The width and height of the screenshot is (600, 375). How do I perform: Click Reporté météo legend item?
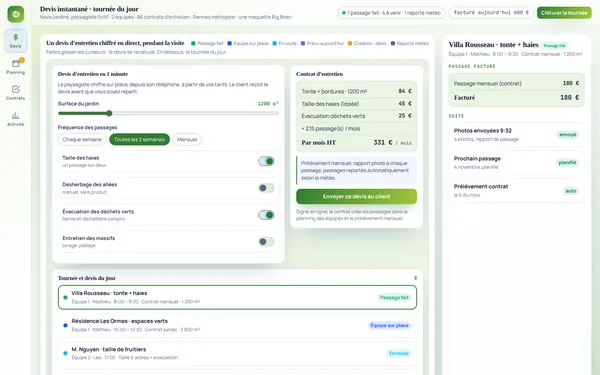coord(409,43)
